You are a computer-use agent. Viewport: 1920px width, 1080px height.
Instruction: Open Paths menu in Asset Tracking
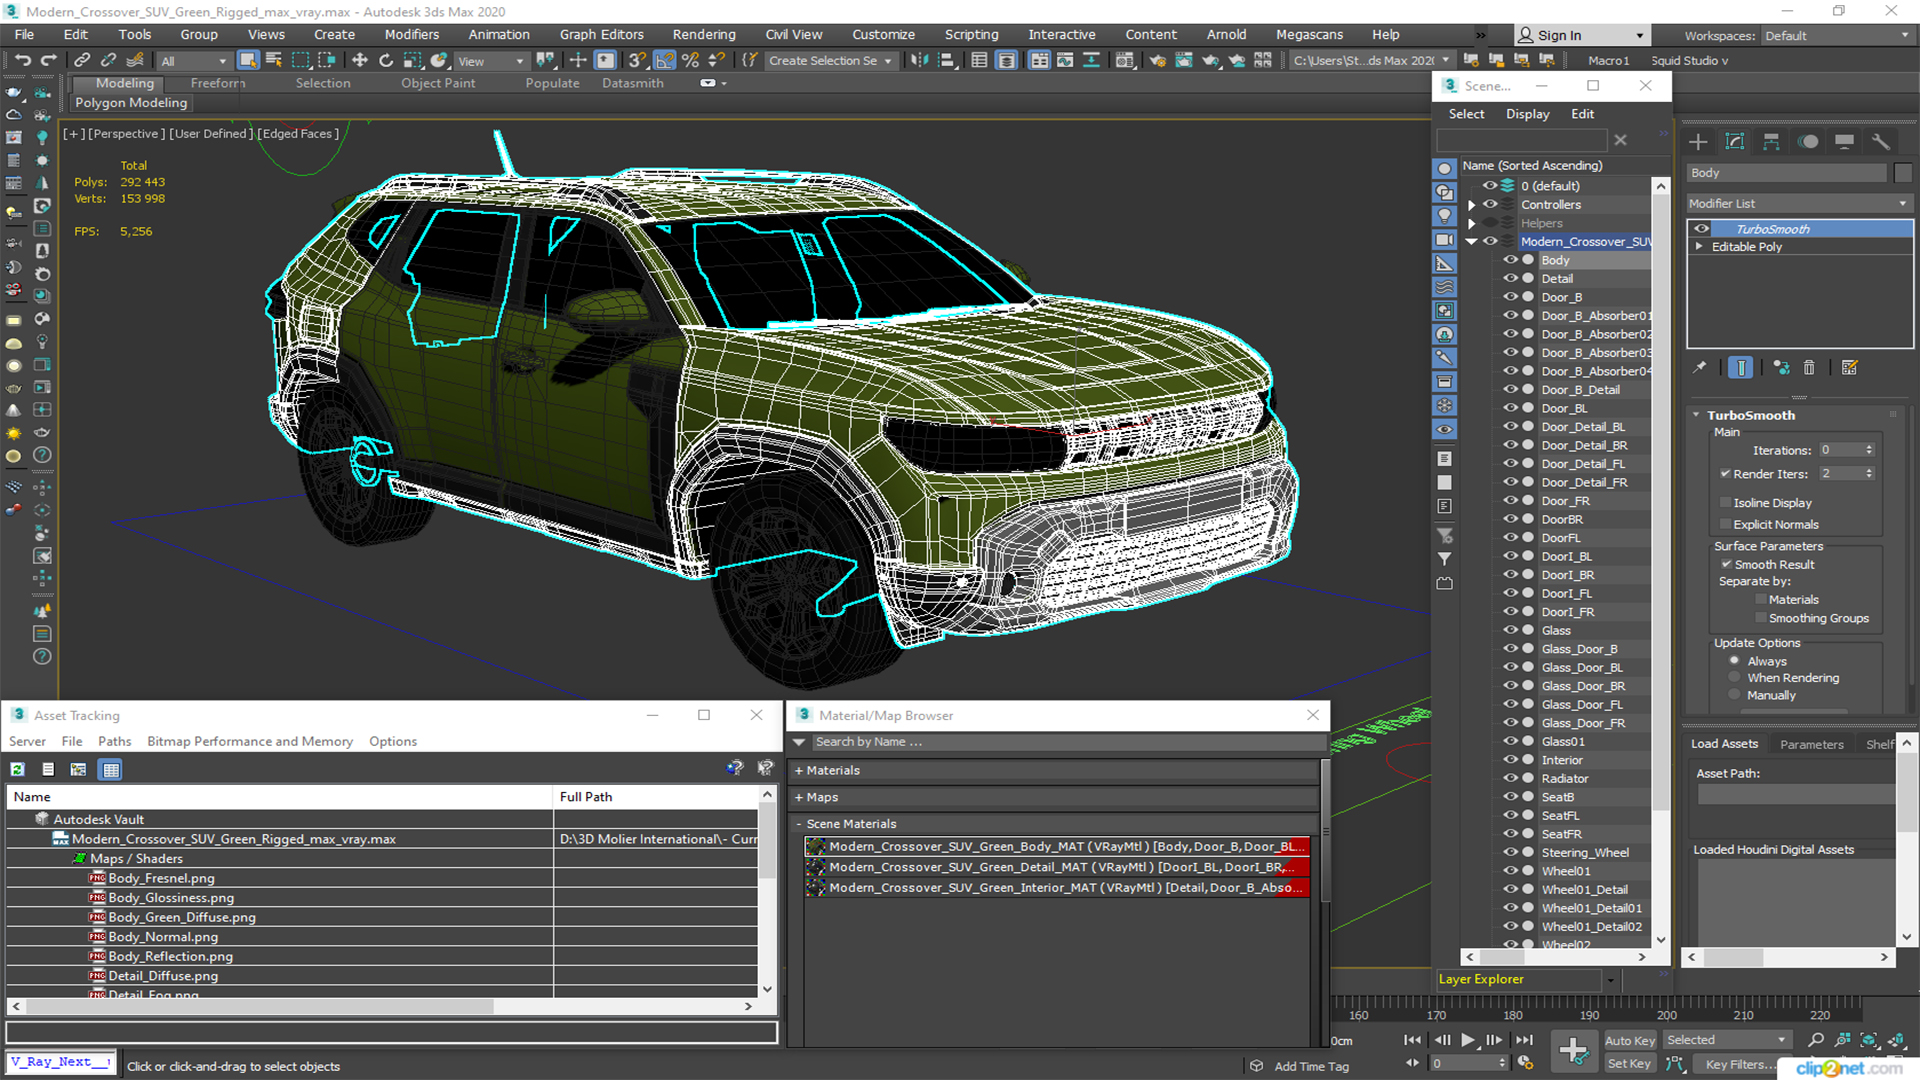coord(114,741)
